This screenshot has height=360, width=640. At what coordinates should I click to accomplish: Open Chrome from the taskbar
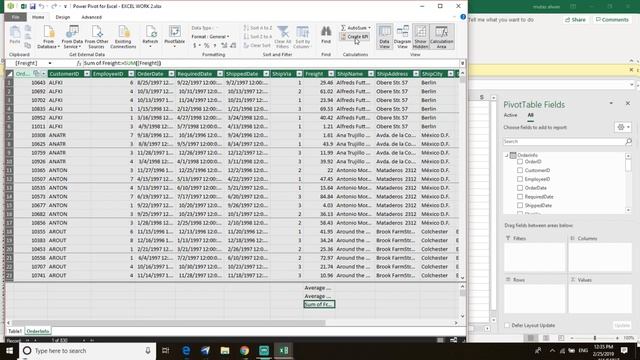click(x=244, y=351)
